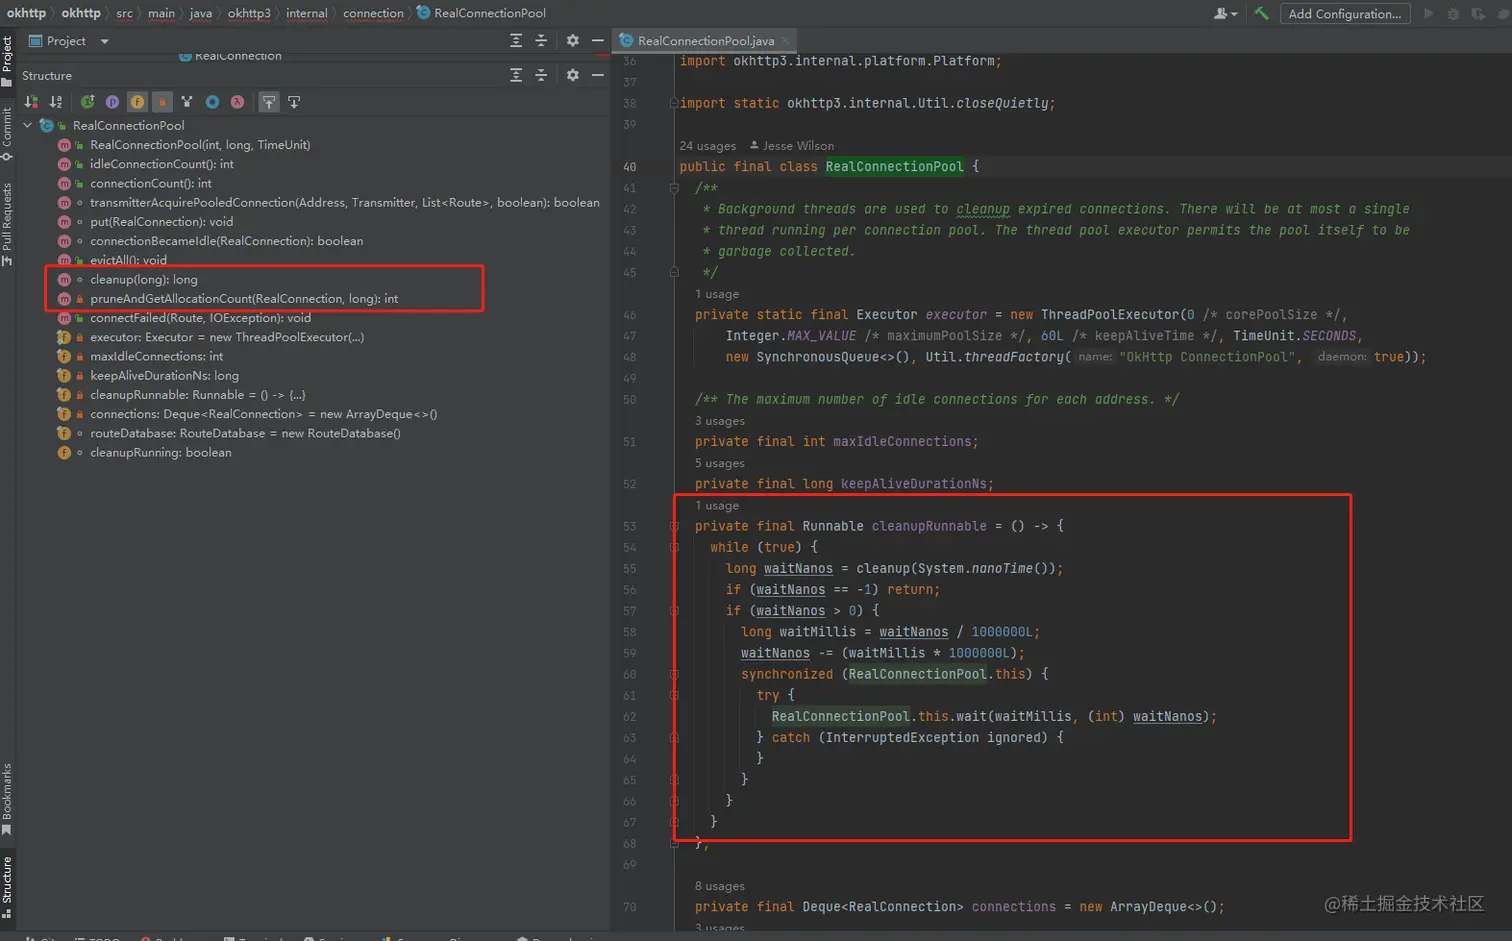Image resolution: width=1512 pixels, height=941 pixels.
Task: Toggle Sort by Visibility in Structure toolbar
Action: (32, 102)
